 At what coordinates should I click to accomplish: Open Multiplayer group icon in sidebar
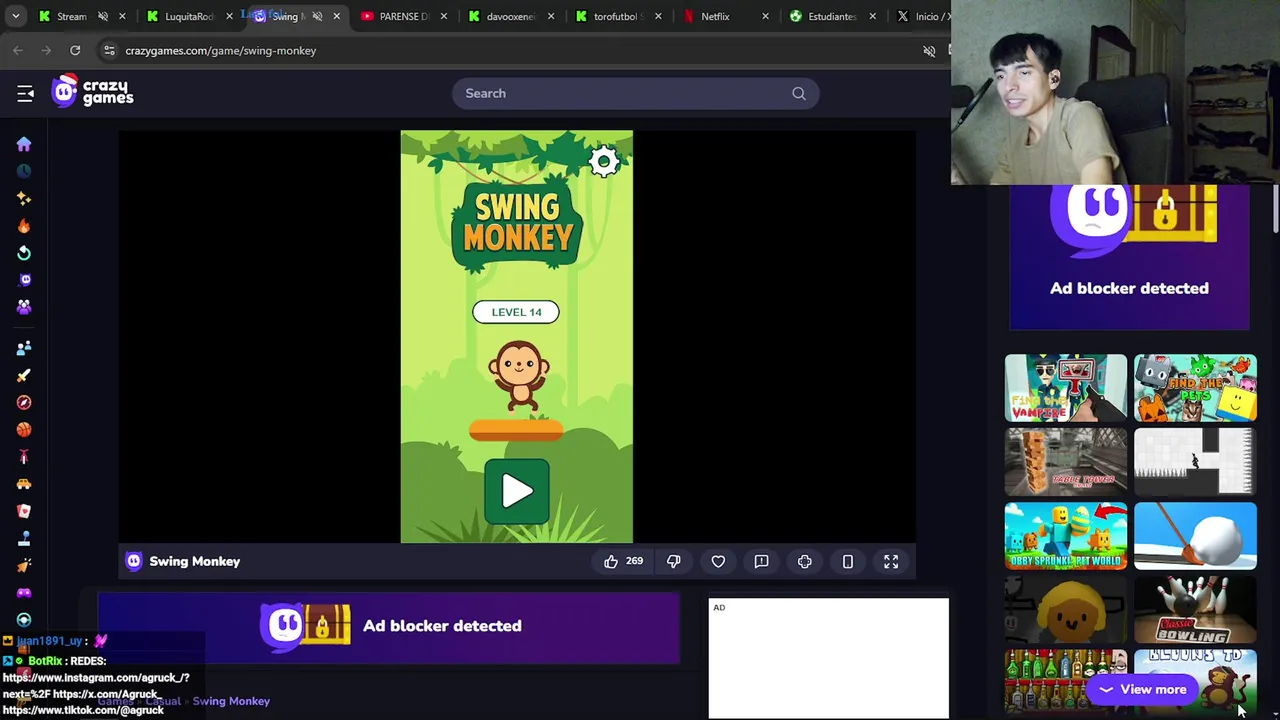(24, 307)
